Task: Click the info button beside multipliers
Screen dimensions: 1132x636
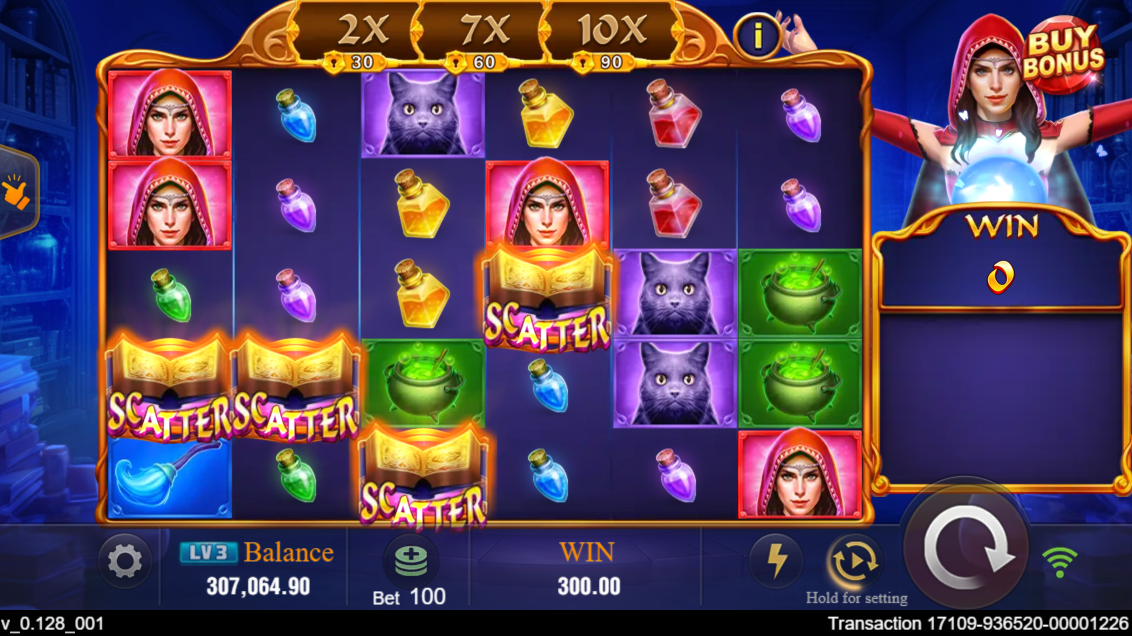Action: (x=757, y=35)
